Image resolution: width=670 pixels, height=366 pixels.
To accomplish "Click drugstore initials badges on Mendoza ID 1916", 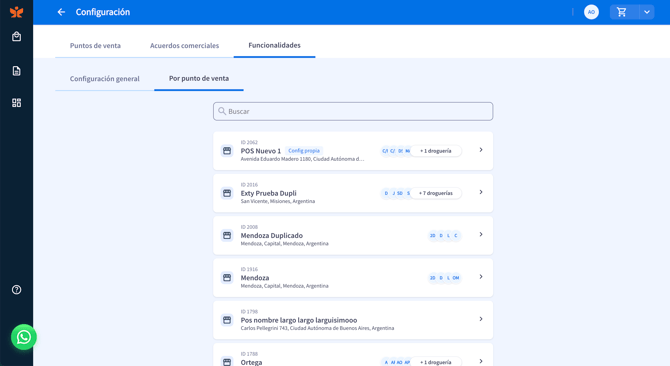I will (444, 278).
